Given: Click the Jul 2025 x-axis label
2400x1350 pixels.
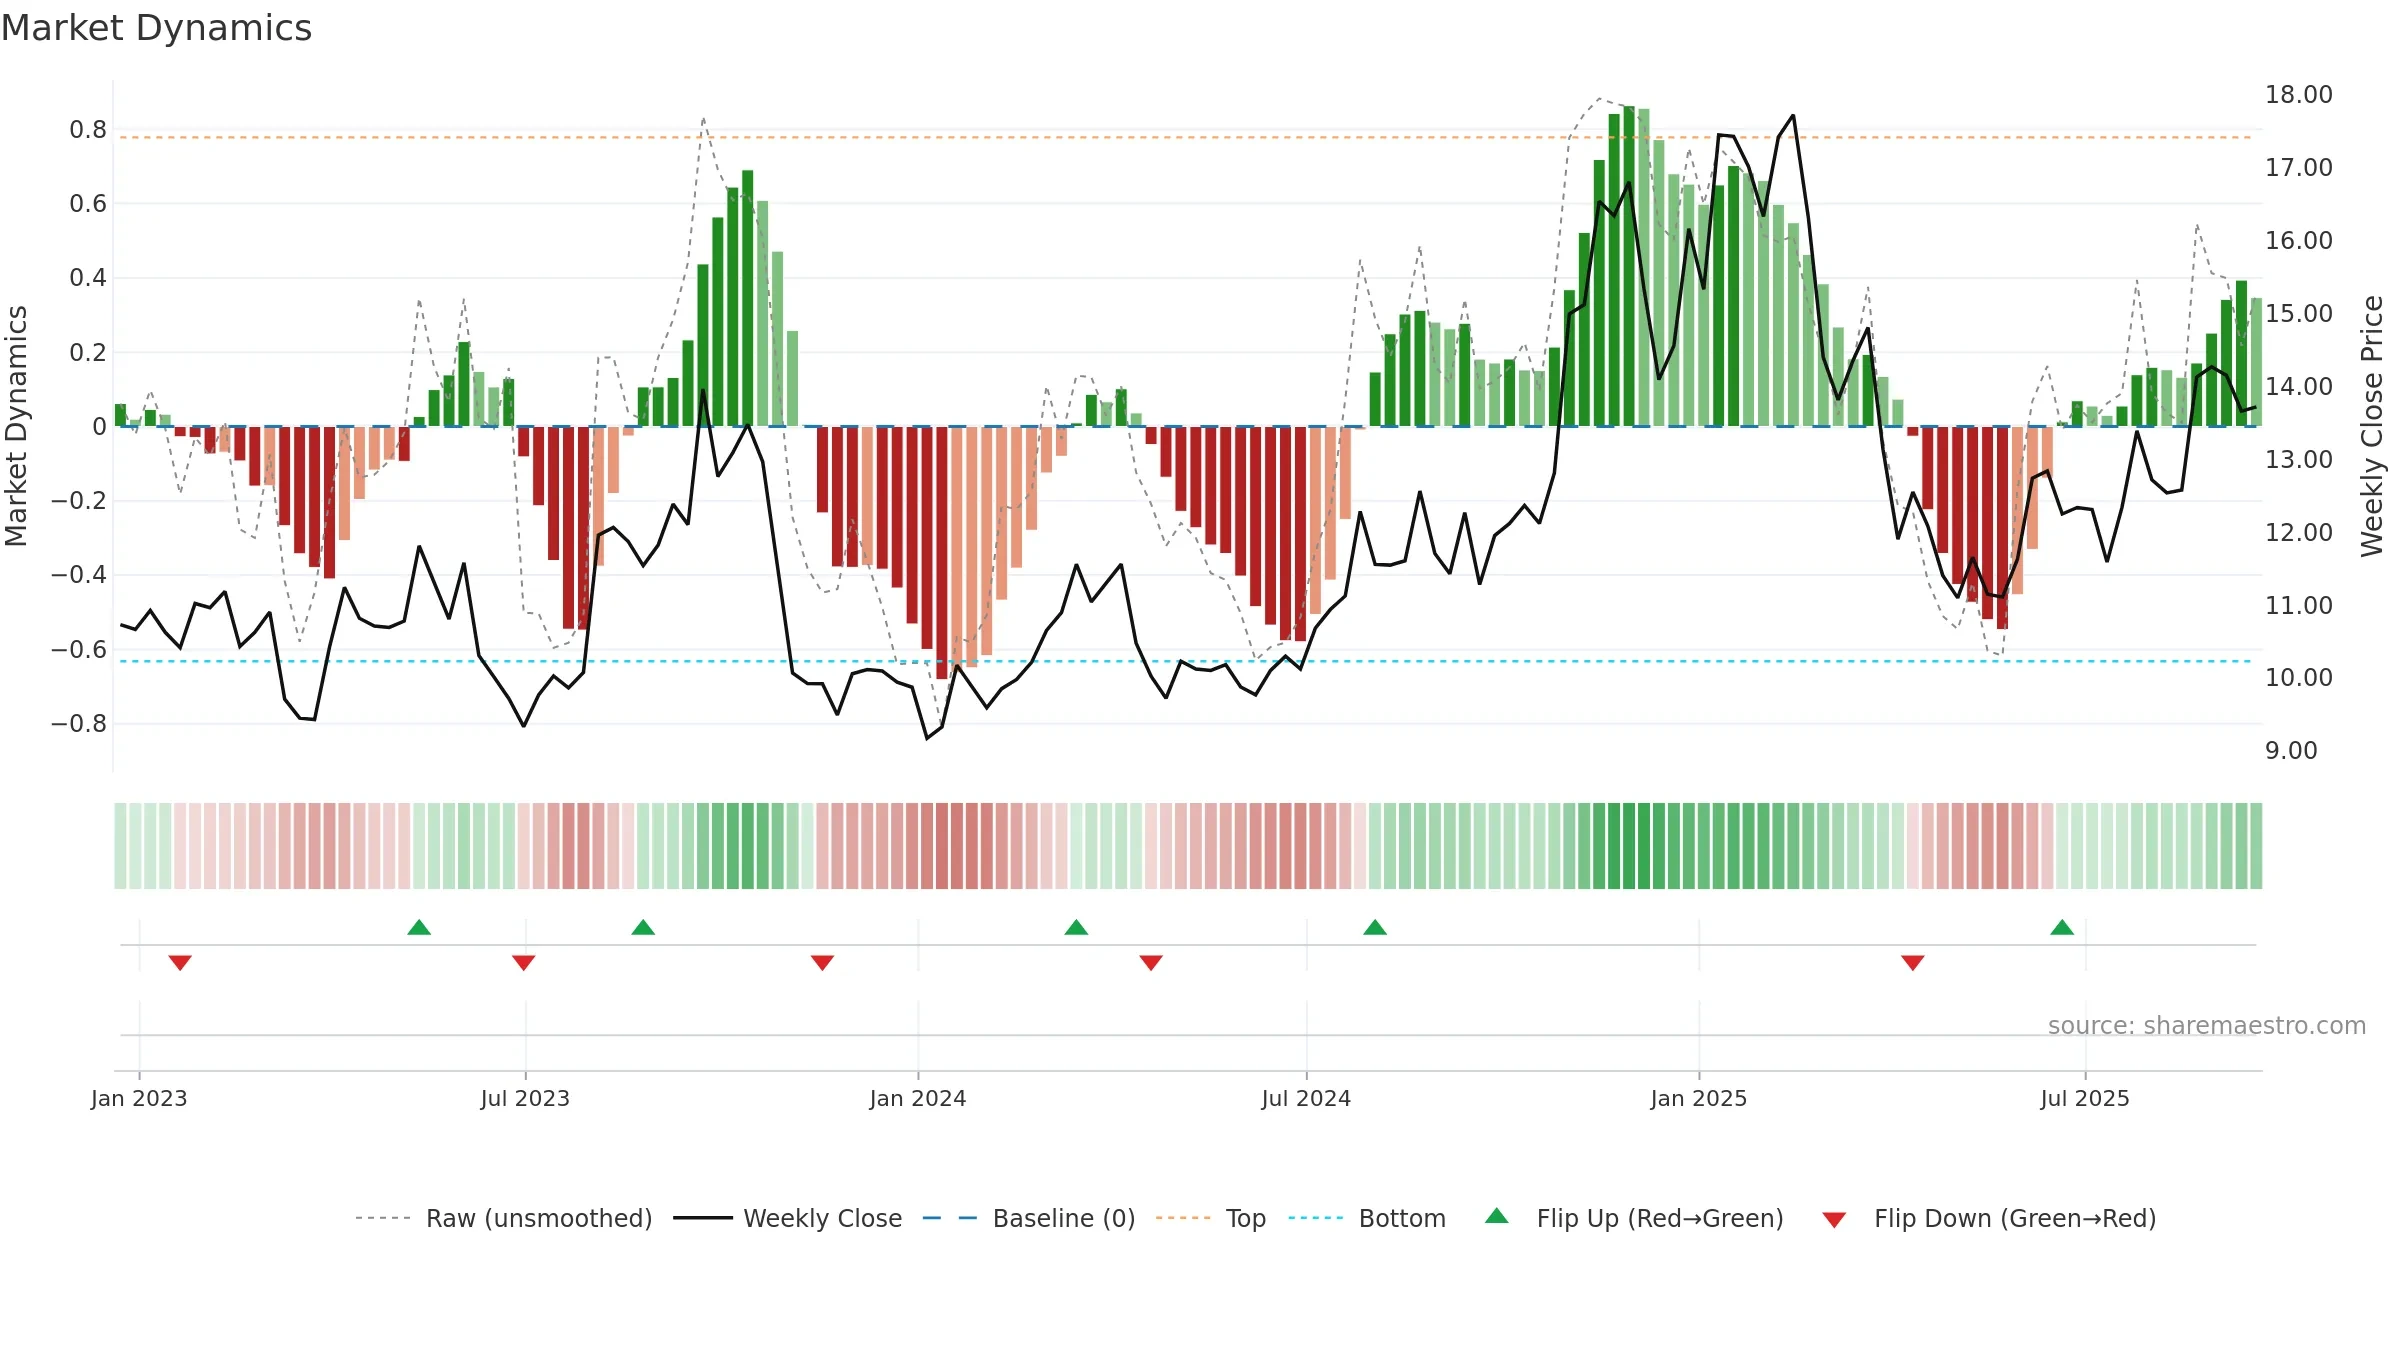Looking at the screenshot, I should 2085,1098.
